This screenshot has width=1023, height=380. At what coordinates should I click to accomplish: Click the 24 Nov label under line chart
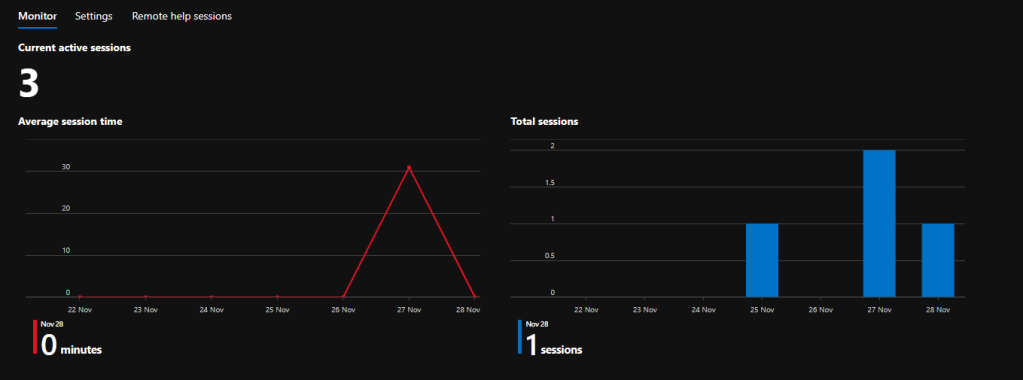pos(211,309)
